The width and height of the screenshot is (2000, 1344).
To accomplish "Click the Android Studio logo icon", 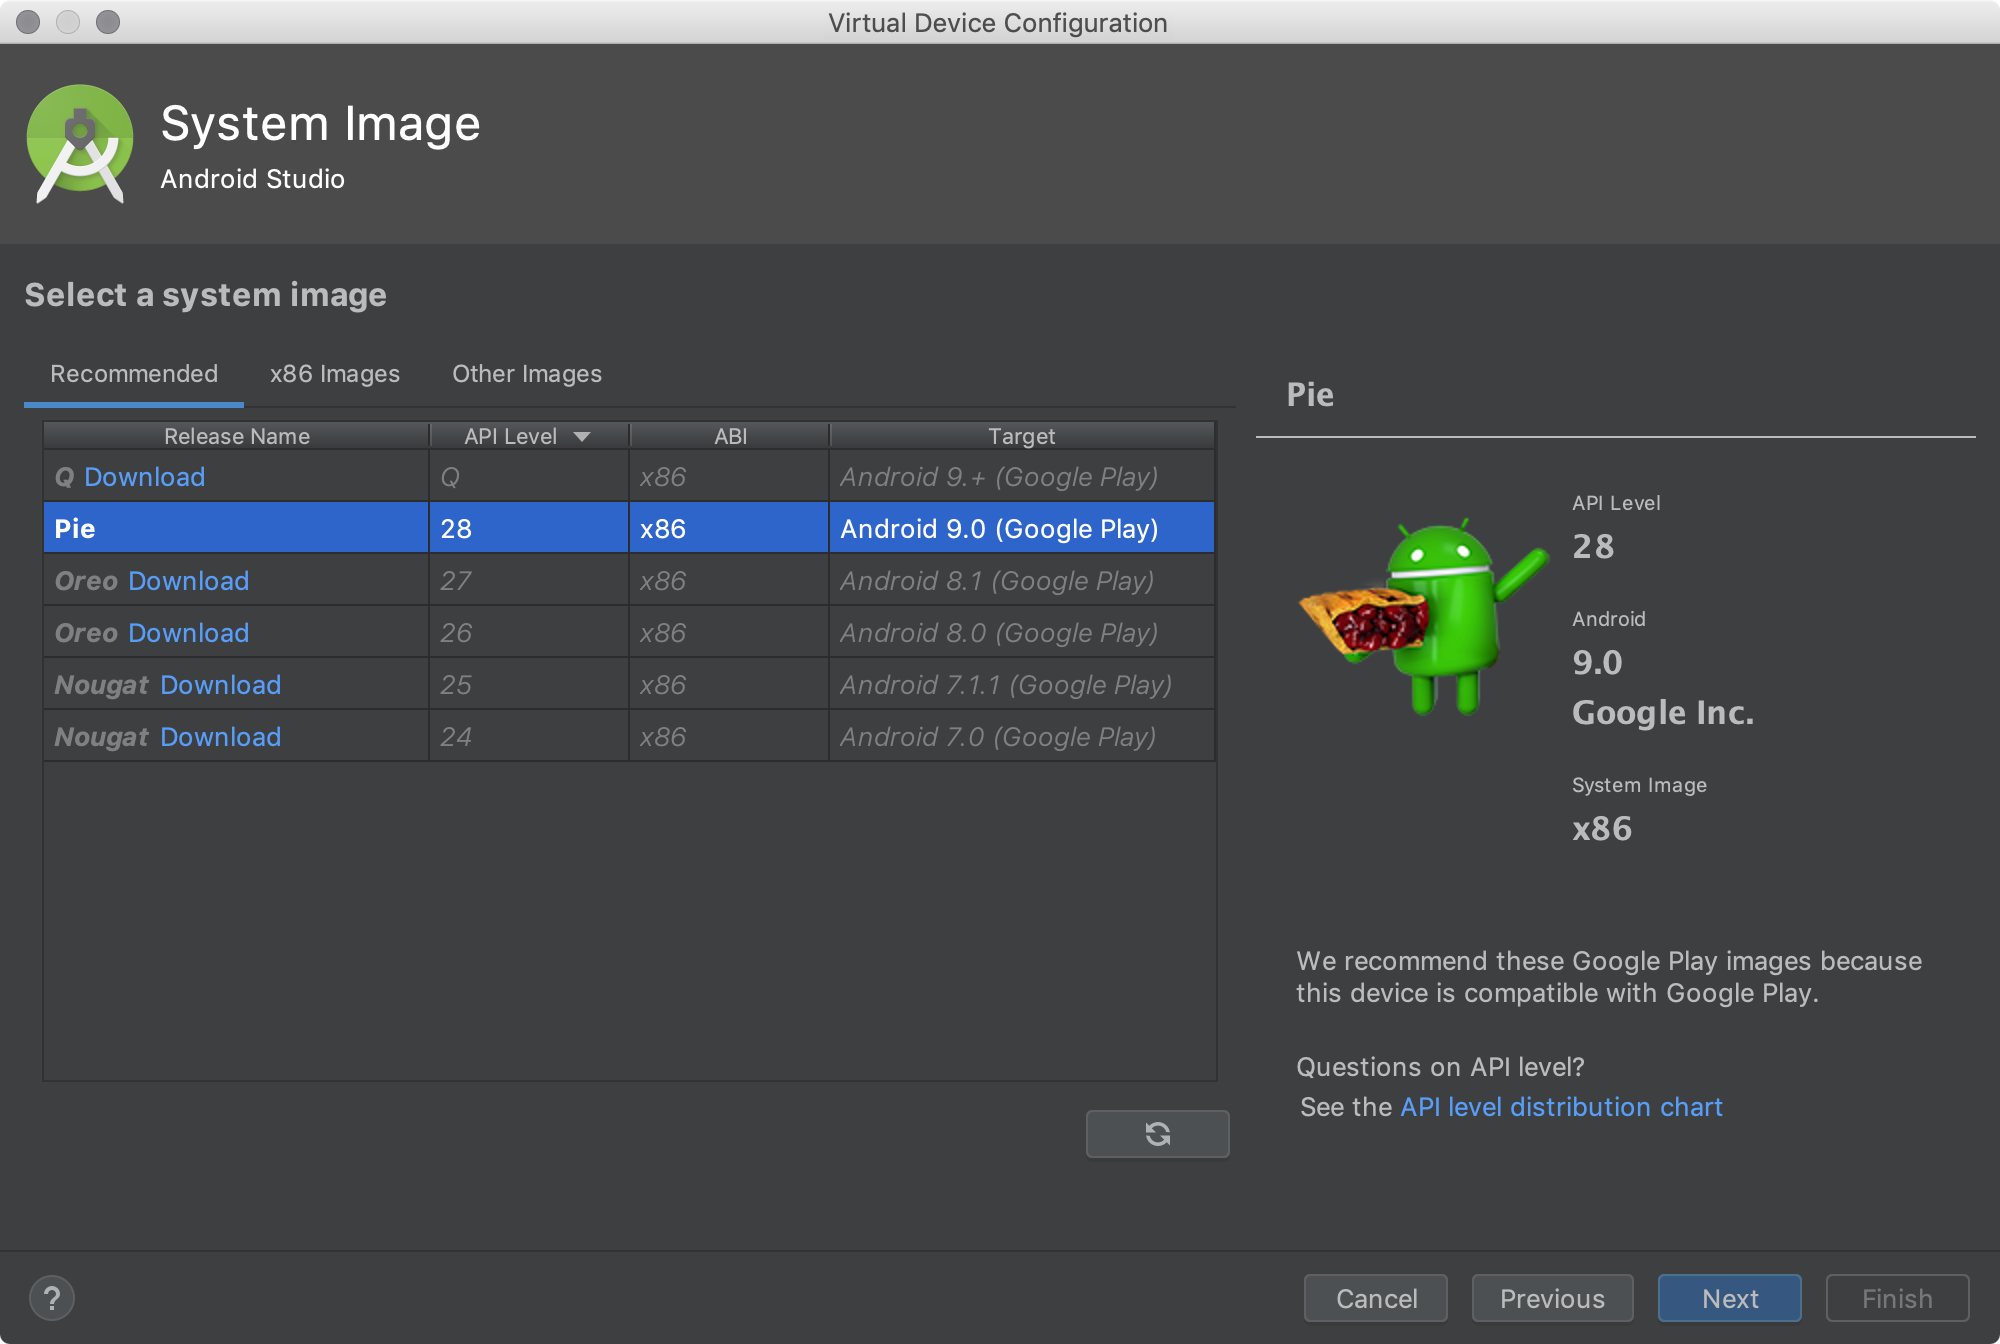I will (x=84, y=142).
